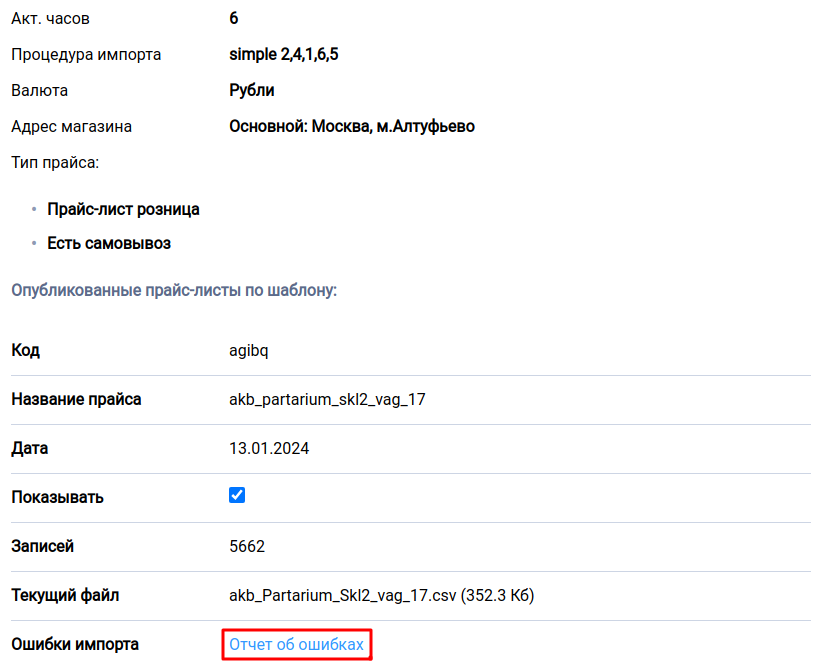
Task: Select the Прайс-лист розница list item
Action: tap(123, 209)
